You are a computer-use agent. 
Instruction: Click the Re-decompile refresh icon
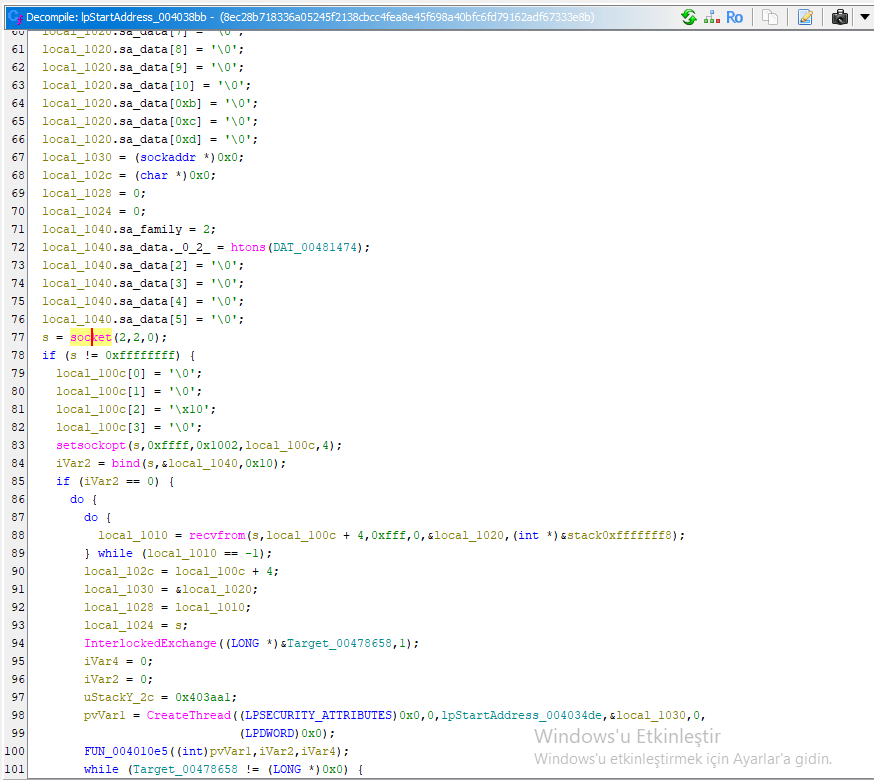(x=688, y=17)
